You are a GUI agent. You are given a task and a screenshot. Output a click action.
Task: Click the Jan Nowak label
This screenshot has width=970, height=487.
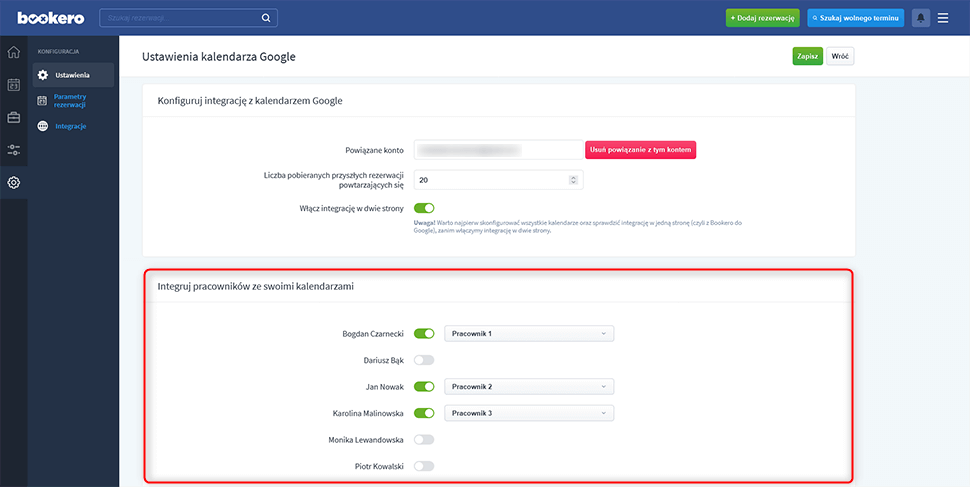pyautogui.click(x=384, y=387)
